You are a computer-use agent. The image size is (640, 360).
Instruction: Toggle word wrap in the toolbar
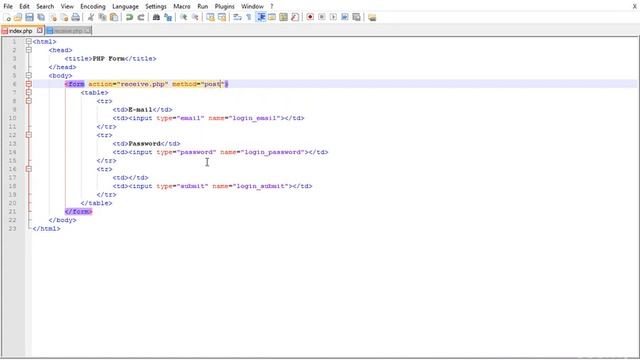coord(237,17)
